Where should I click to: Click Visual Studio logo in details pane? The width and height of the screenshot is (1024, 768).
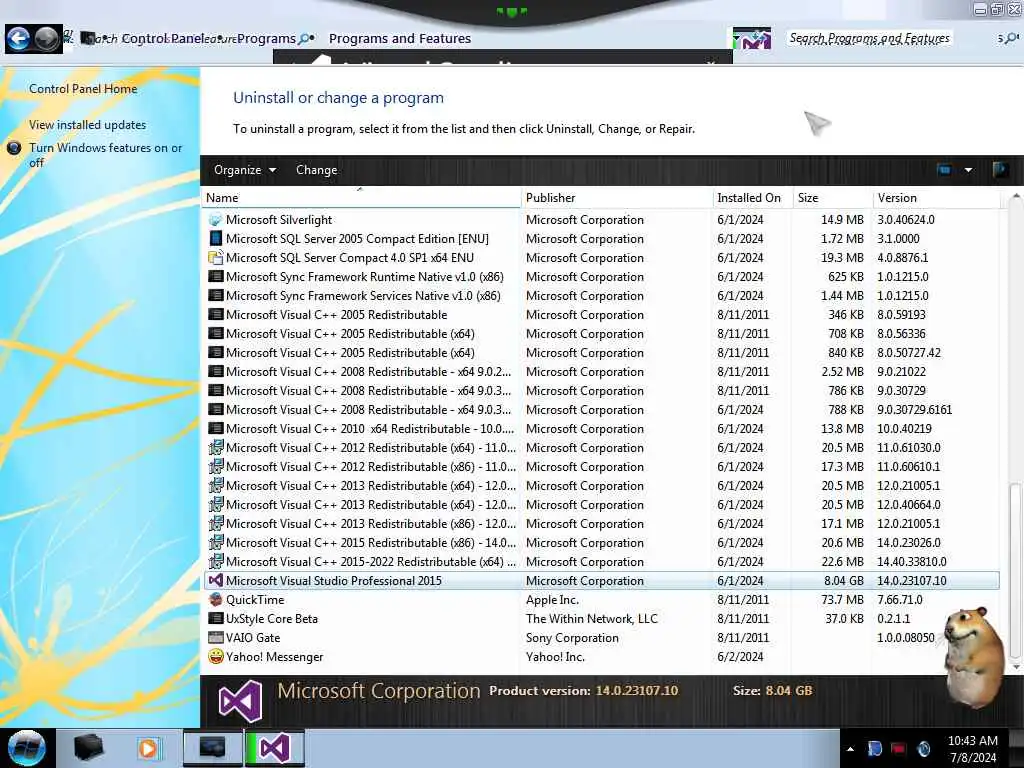240,701
